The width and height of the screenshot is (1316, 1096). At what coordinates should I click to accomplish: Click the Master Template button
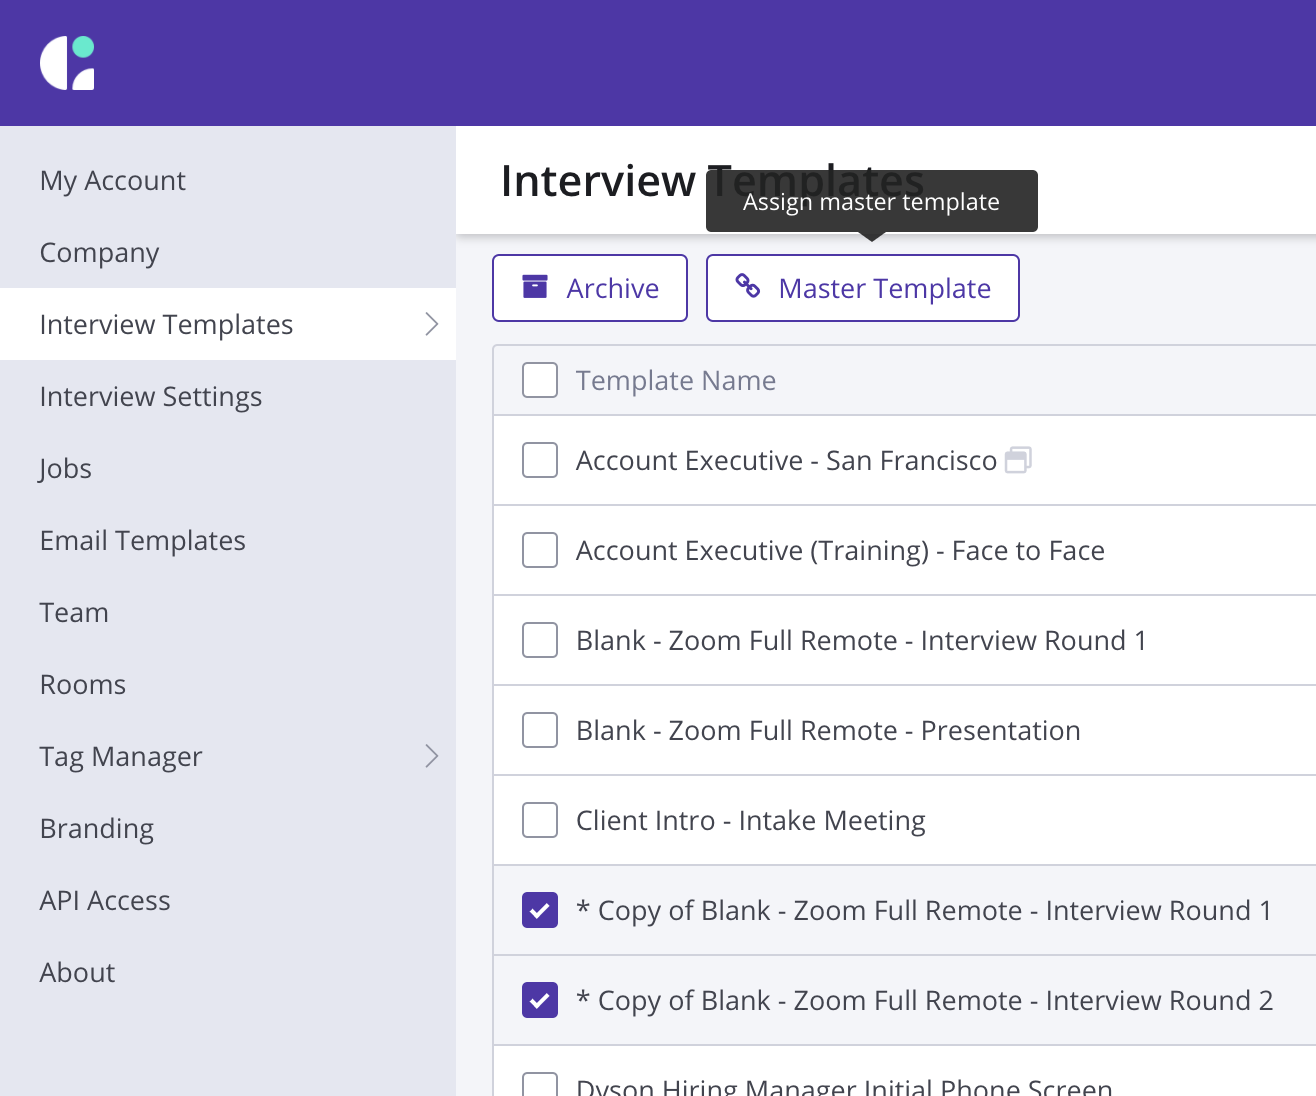[863, 288]
